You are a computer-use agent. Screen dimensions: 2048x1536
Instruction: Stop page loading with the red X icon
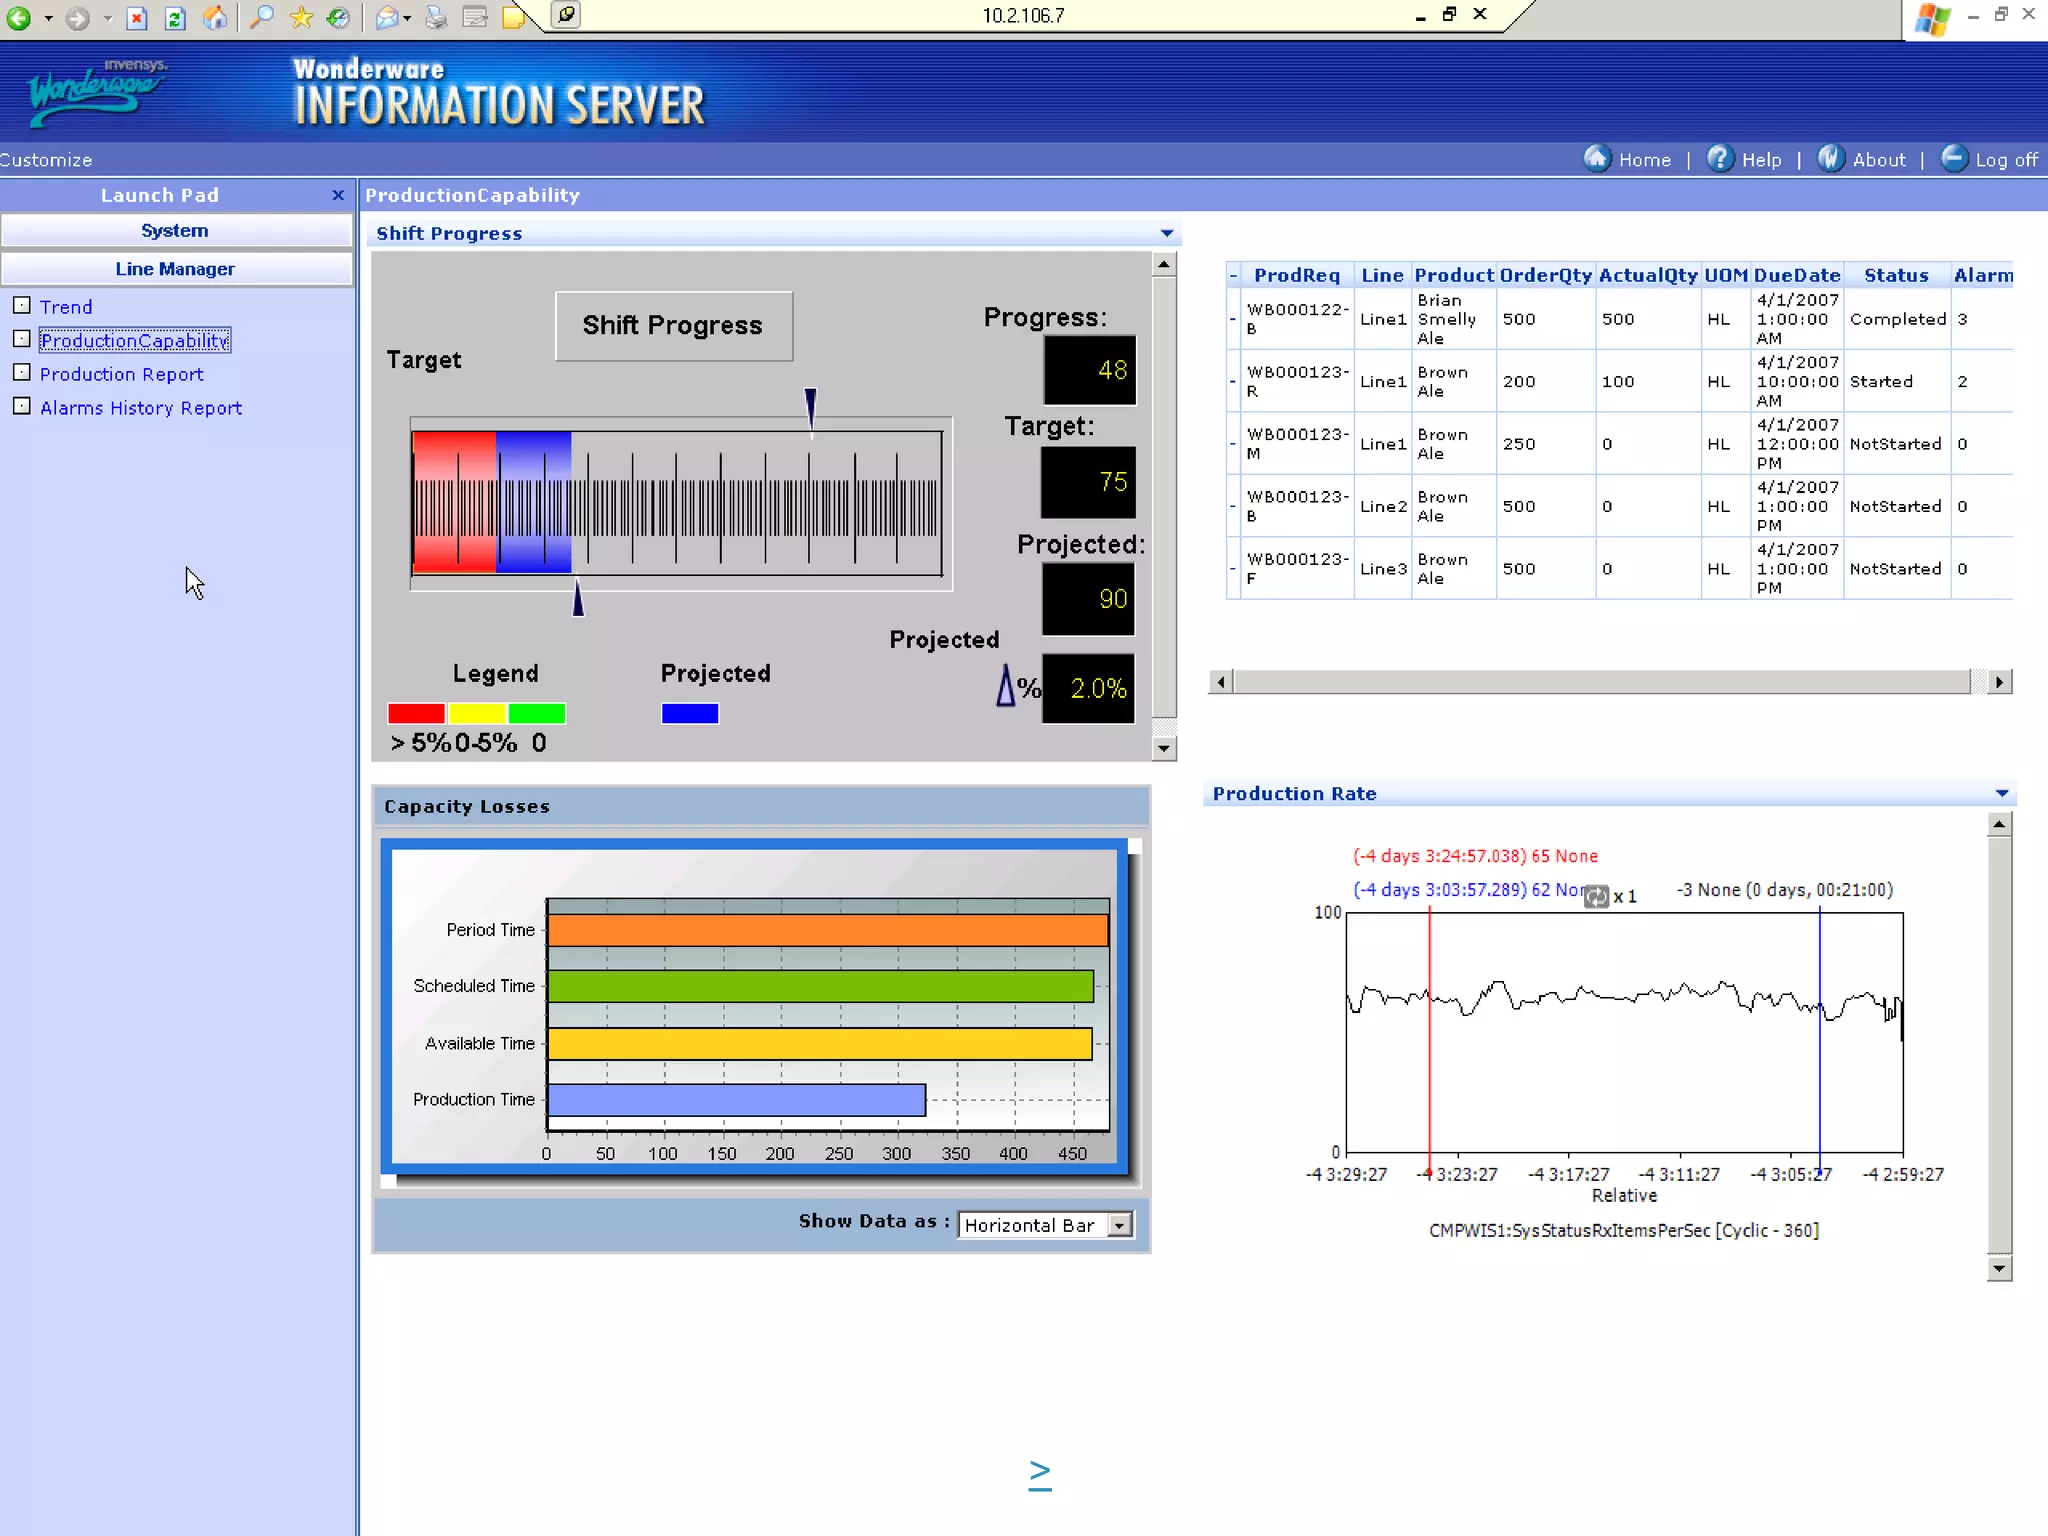[137, 17]
